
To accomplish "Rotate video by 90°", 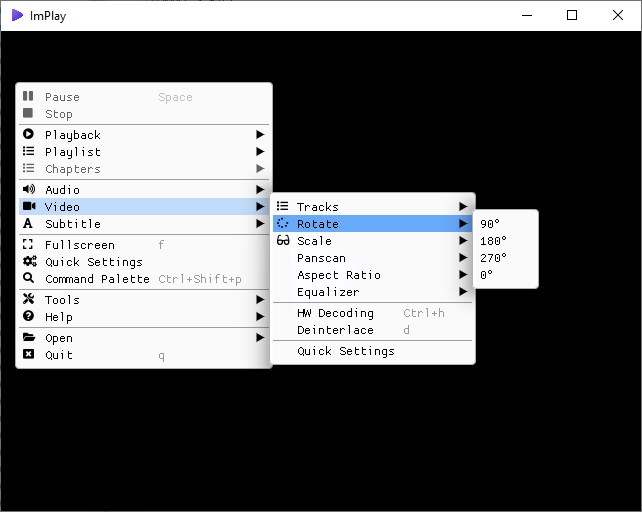I will (x=506, y=224).
